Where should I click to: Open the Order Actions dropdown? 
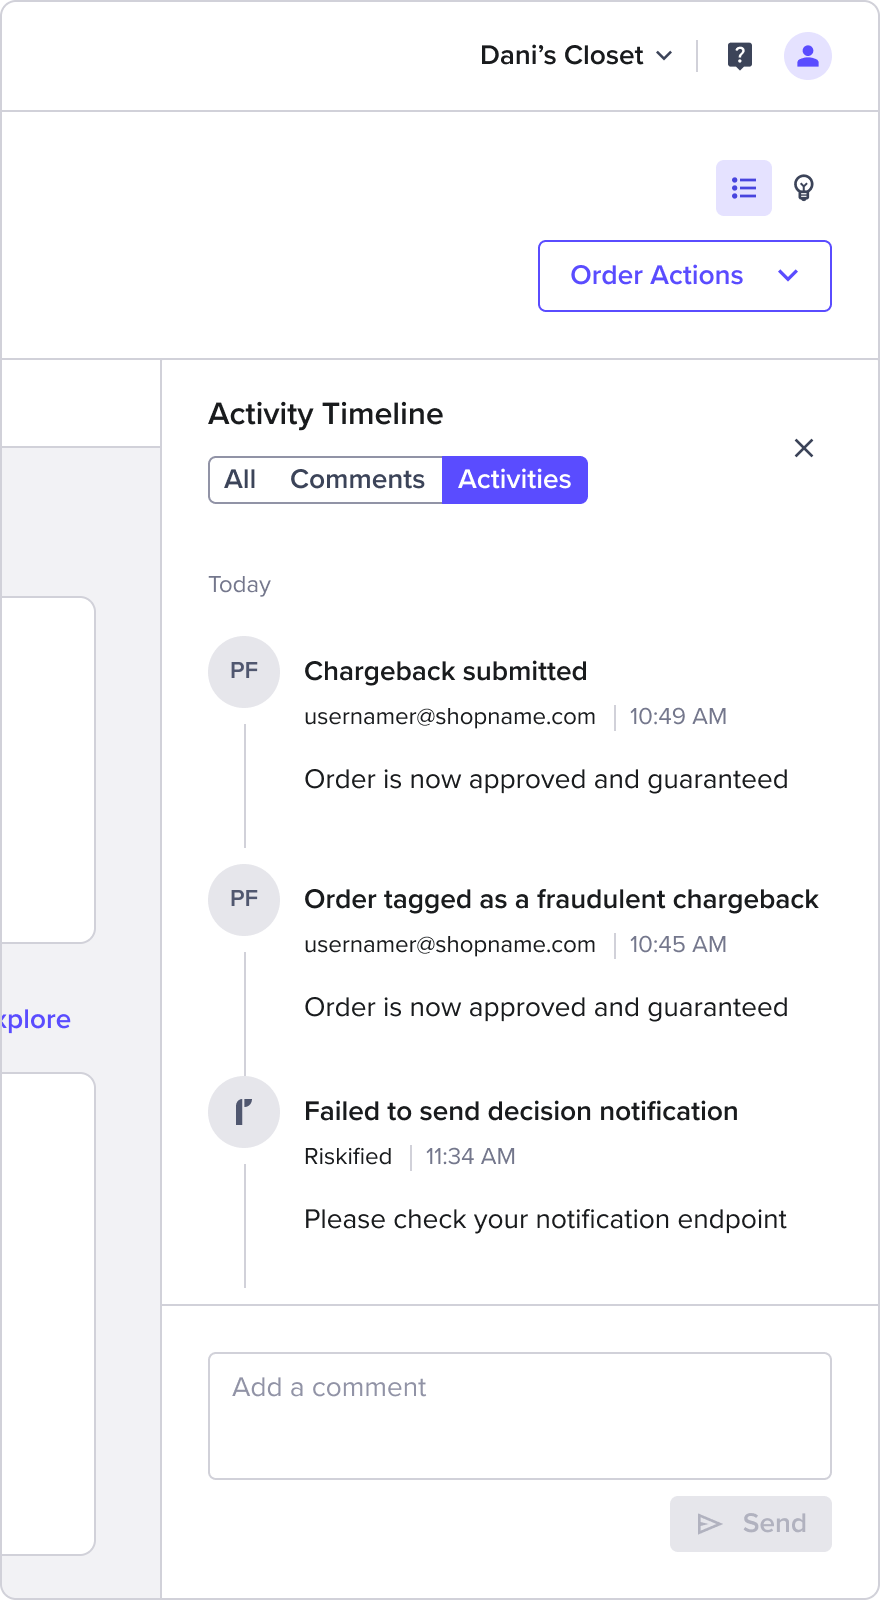coord(685,276)
